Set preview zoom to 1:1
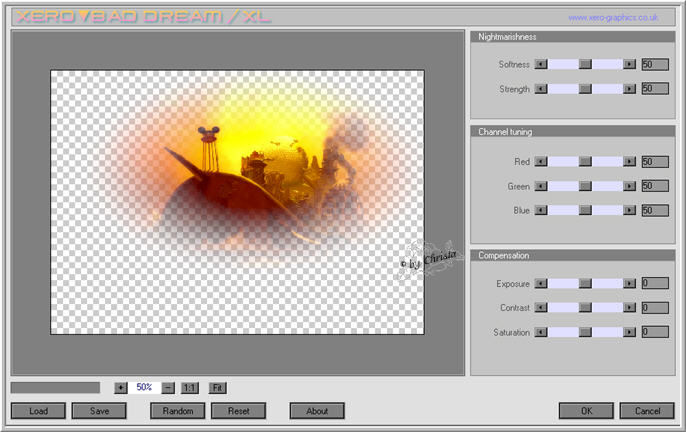The width and height of the screenshot is (686, 432). (189, 388)
